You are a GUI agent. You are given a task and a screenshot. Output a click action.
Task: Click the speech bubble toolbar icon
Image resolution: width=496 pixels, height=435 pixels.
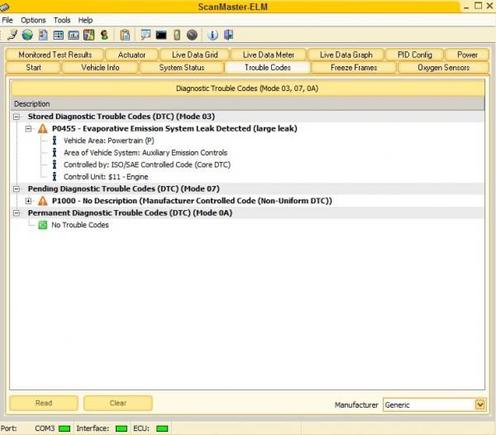[146, 35]
